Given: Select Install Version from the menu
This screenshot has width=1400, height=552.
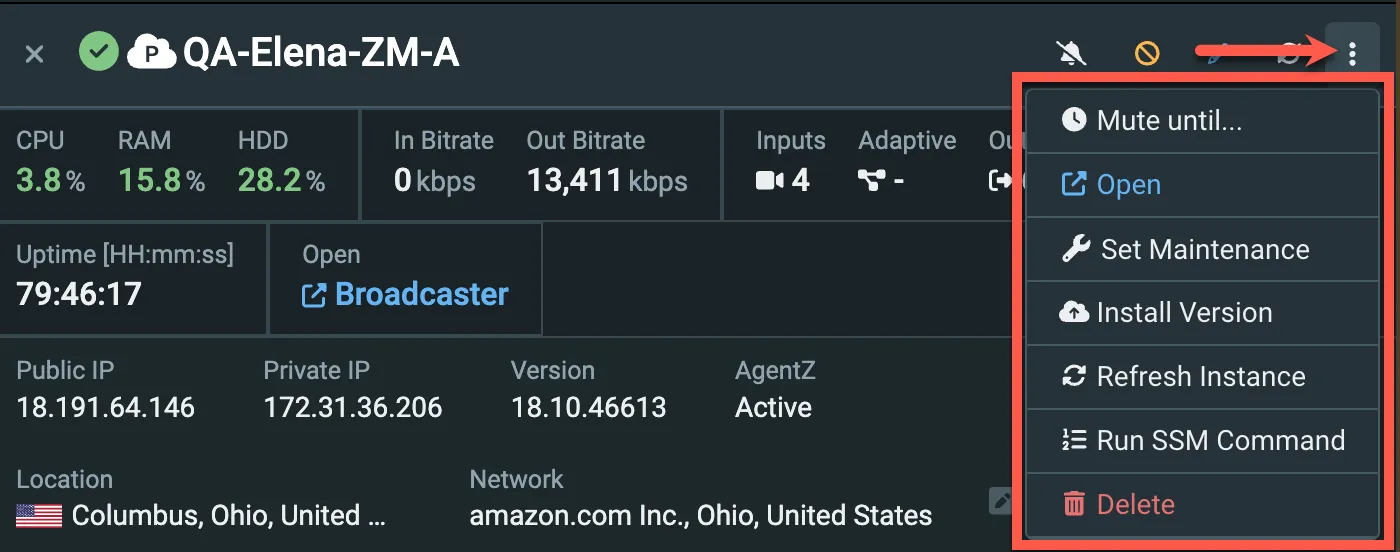Looking at the screenshot, I should [x=1203, y=313].
